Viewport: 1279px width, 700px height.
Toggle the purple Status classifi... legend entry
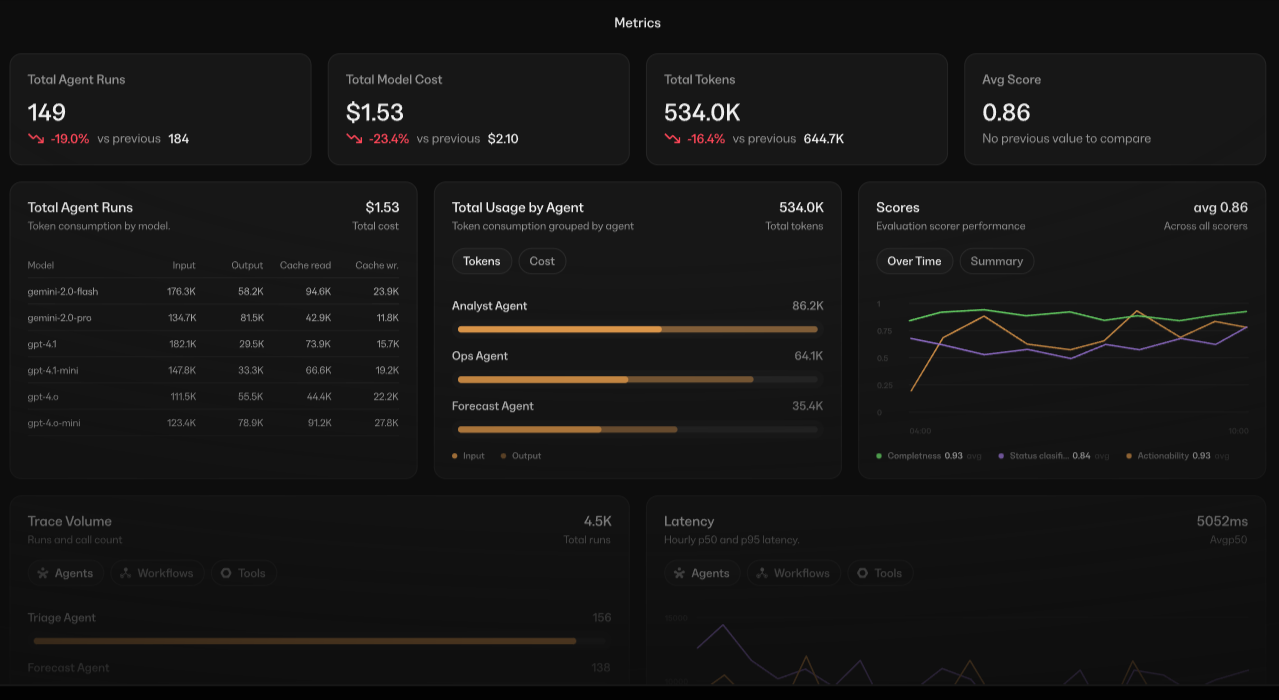(x=1053, y=456)
